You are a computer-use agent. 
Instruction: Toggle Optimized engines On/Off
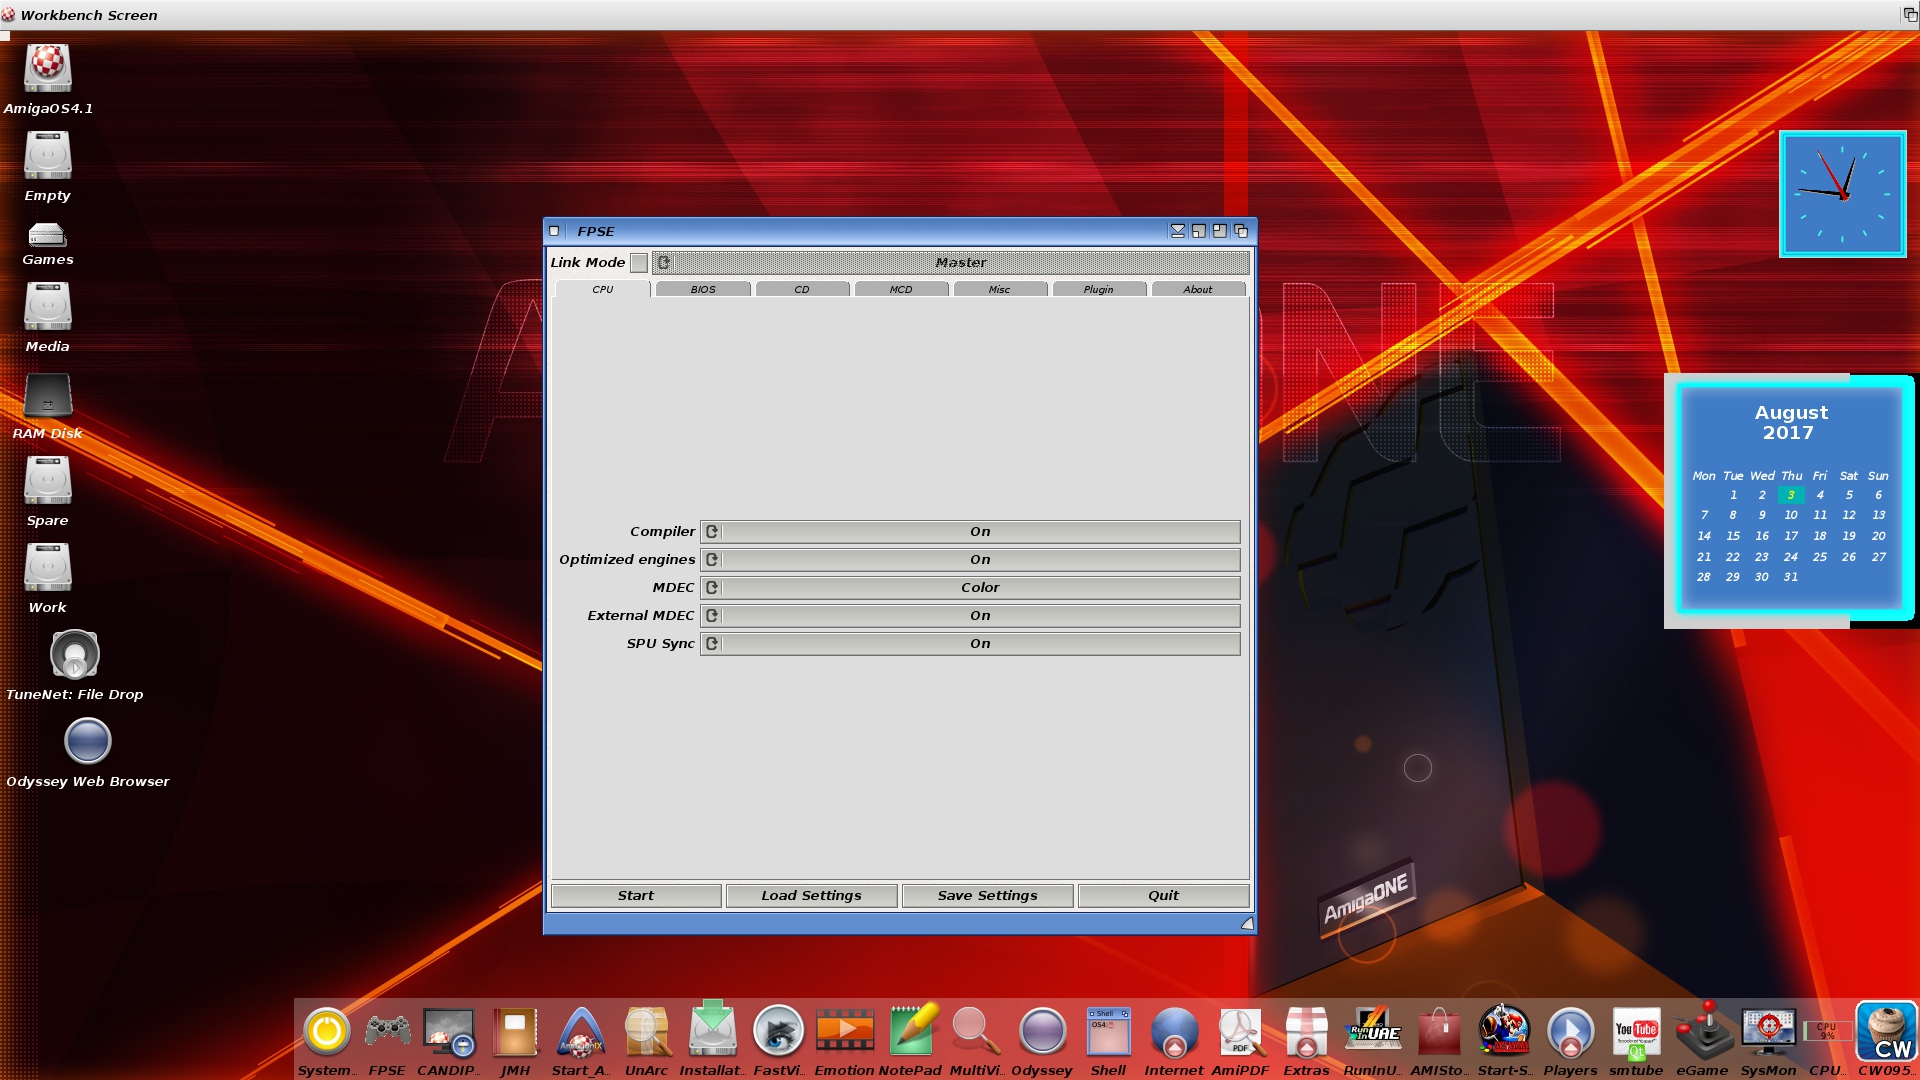[x=713, y=559]
